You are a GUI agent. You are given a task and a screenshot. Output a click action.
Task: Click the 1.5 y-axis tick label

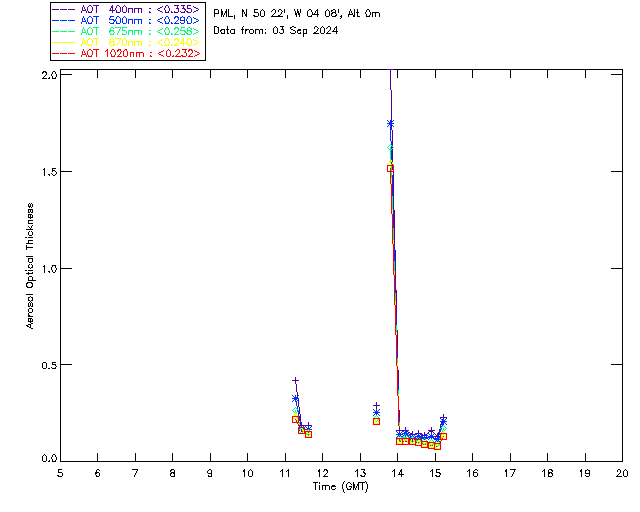coord(49,172)
